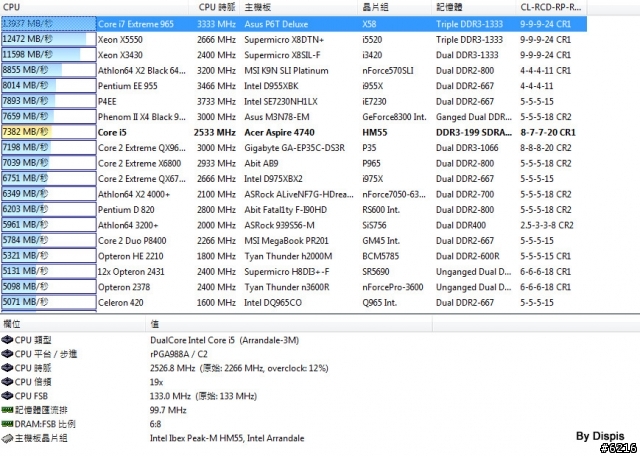Click the Intel Ibex Peak-M HM55 value
The width and height of the screenshot is (640, 456).
(x=227, y=438)
